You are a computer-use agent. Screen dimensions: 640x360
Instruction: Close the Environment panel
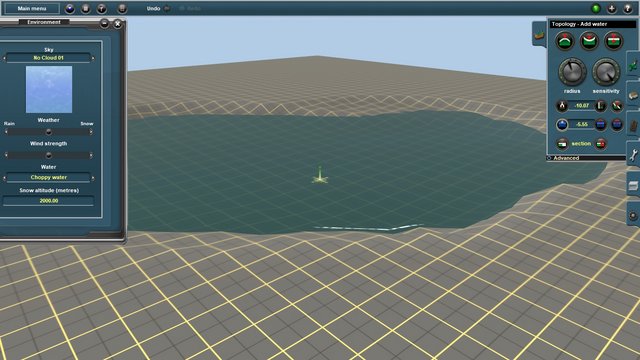[x=118, y=24]
